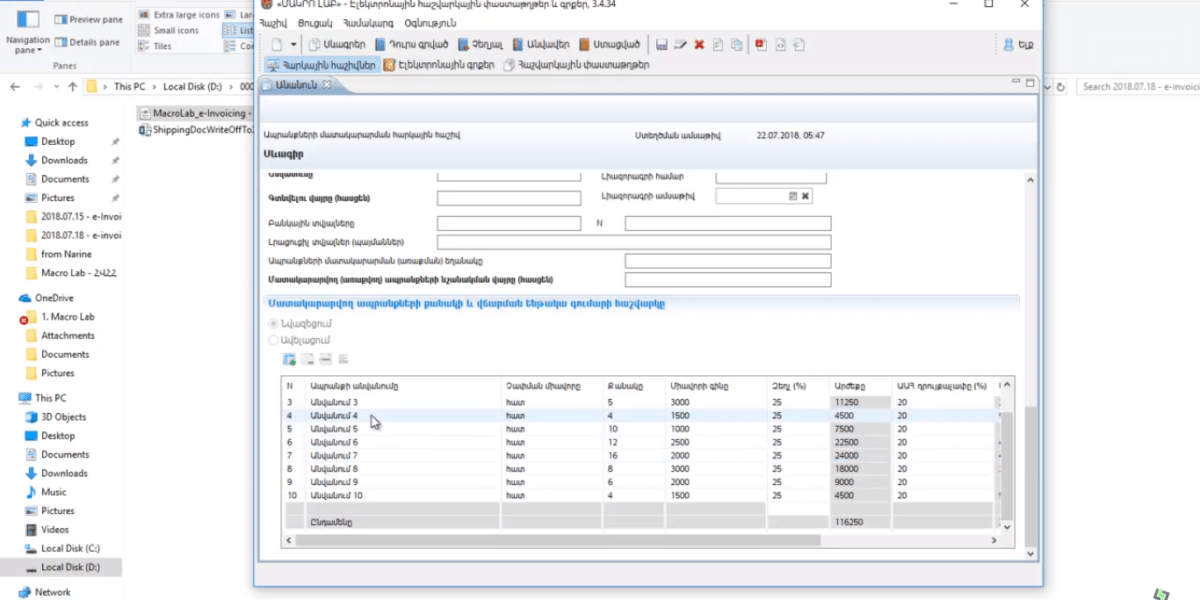Click the XML document icon in toolbar
Screen dimensions: 1200x600
[x=780, y=44]
